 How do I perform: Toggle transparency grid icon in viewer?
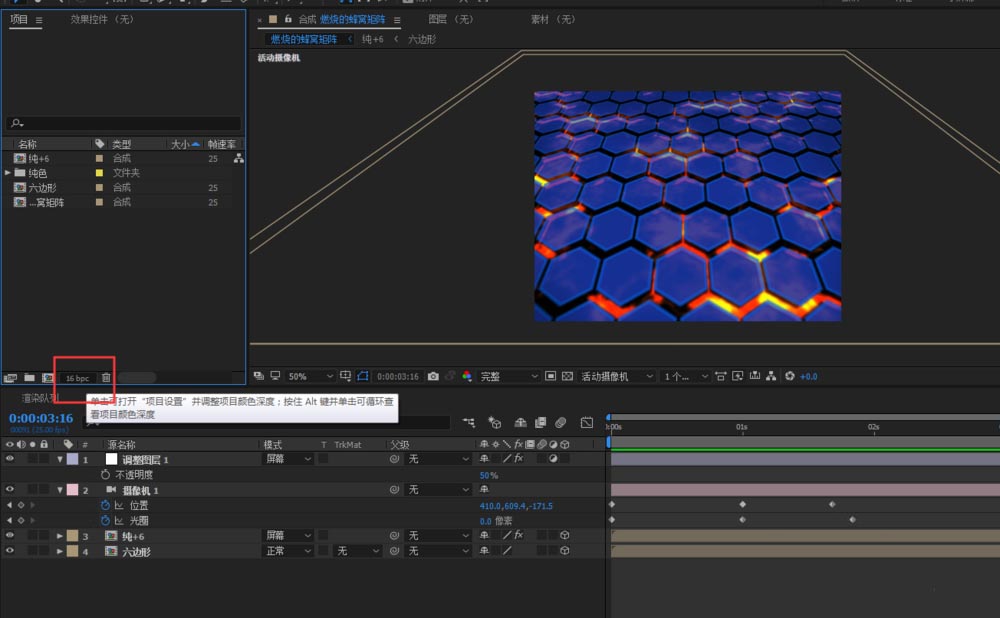coord(566,376)
